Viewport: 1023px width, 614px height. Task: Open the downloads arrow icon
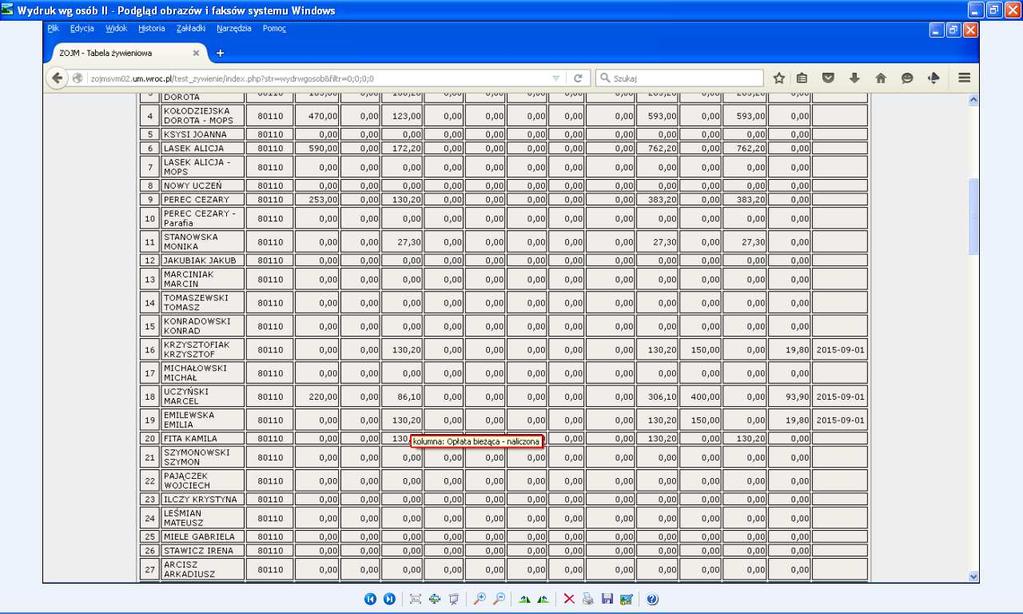click(x=854, y=78)
